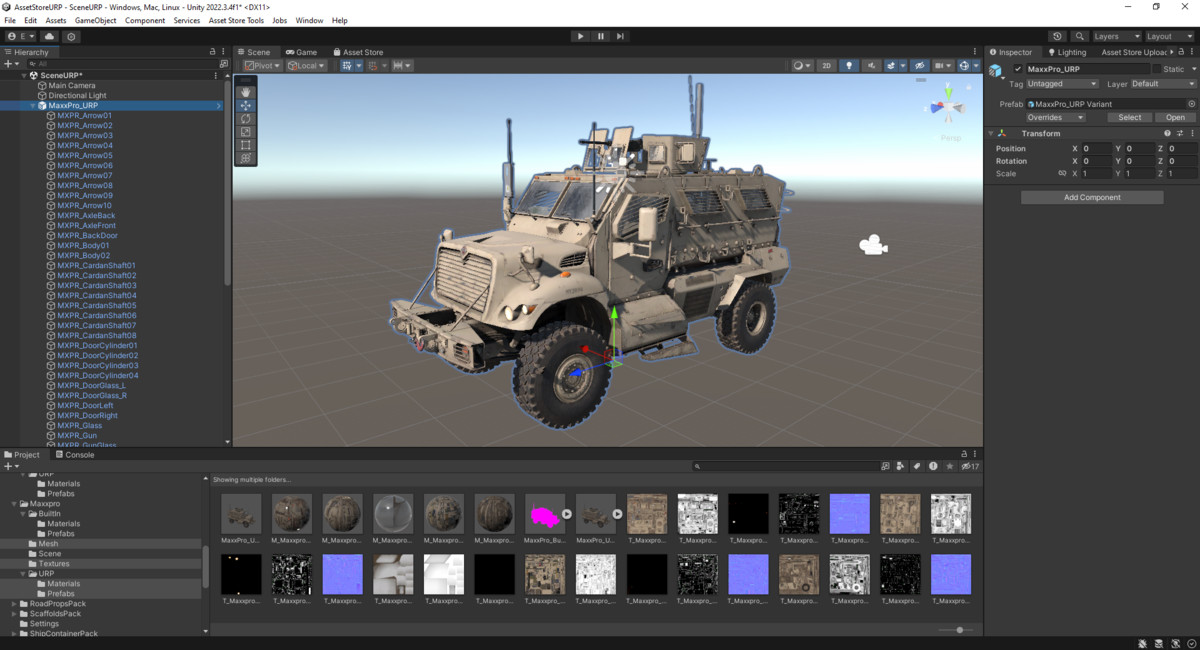Toggle 2D scene view mode
This screenshot has height=650, width=1200.
(826, 66)
